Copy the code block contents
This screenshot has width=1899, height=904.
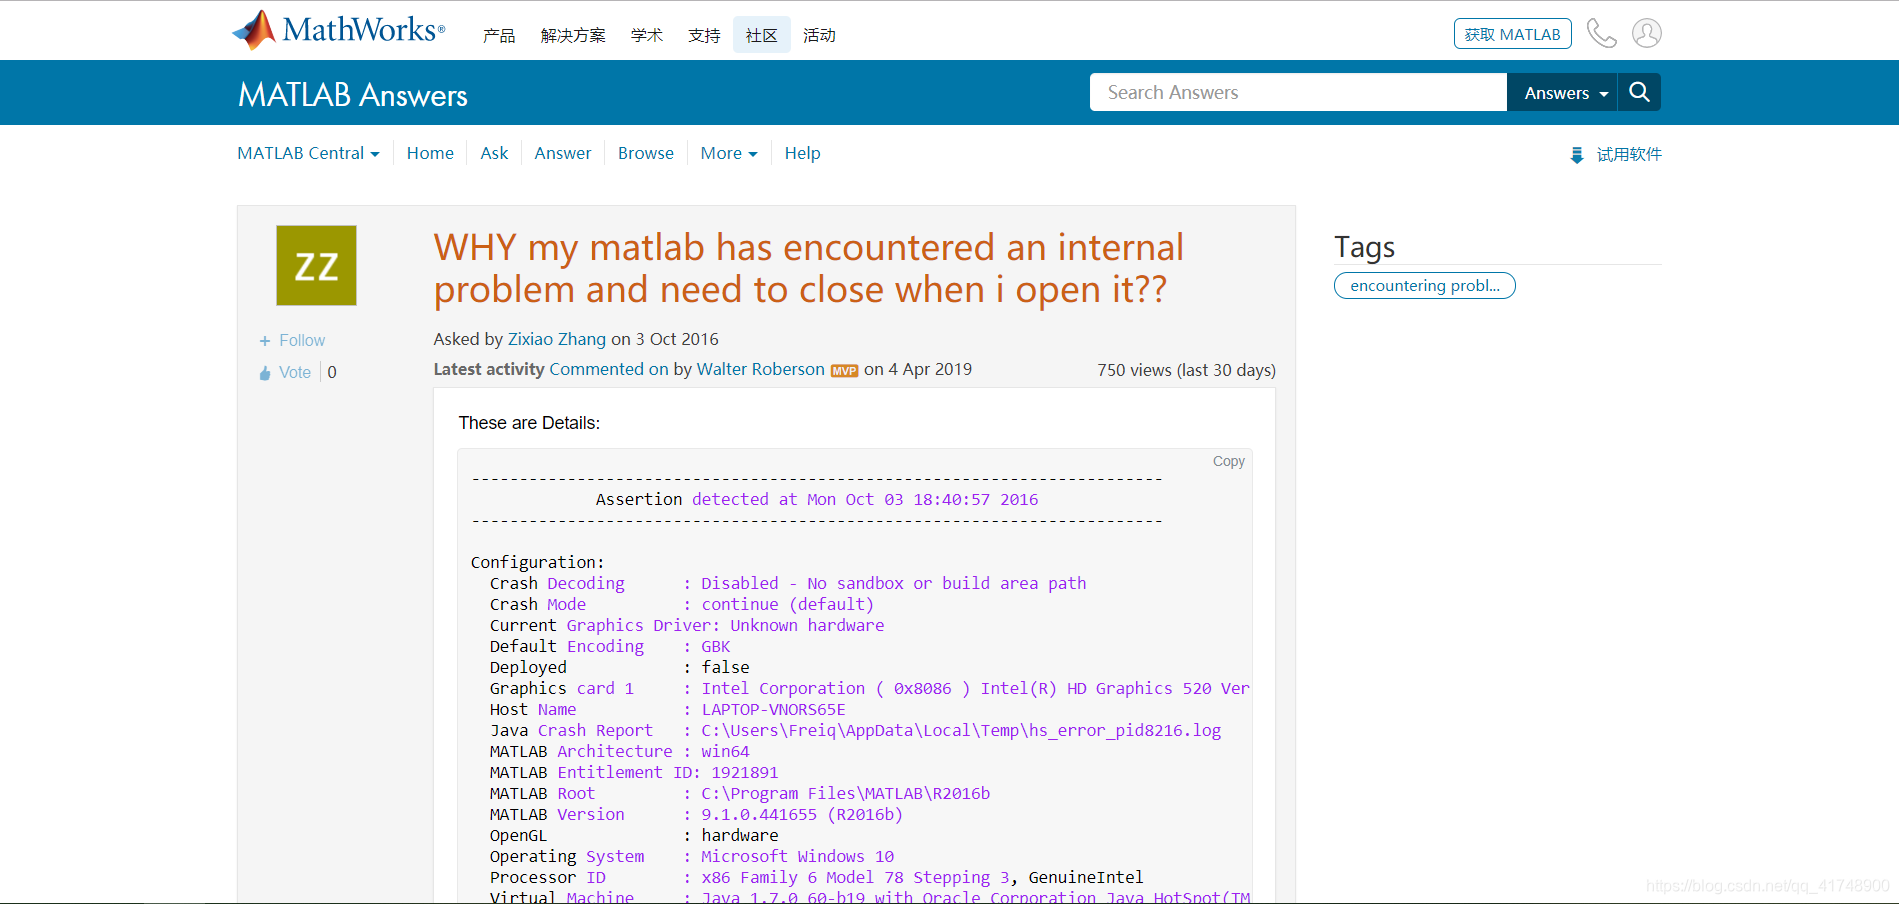click(x=1228, y=461)
